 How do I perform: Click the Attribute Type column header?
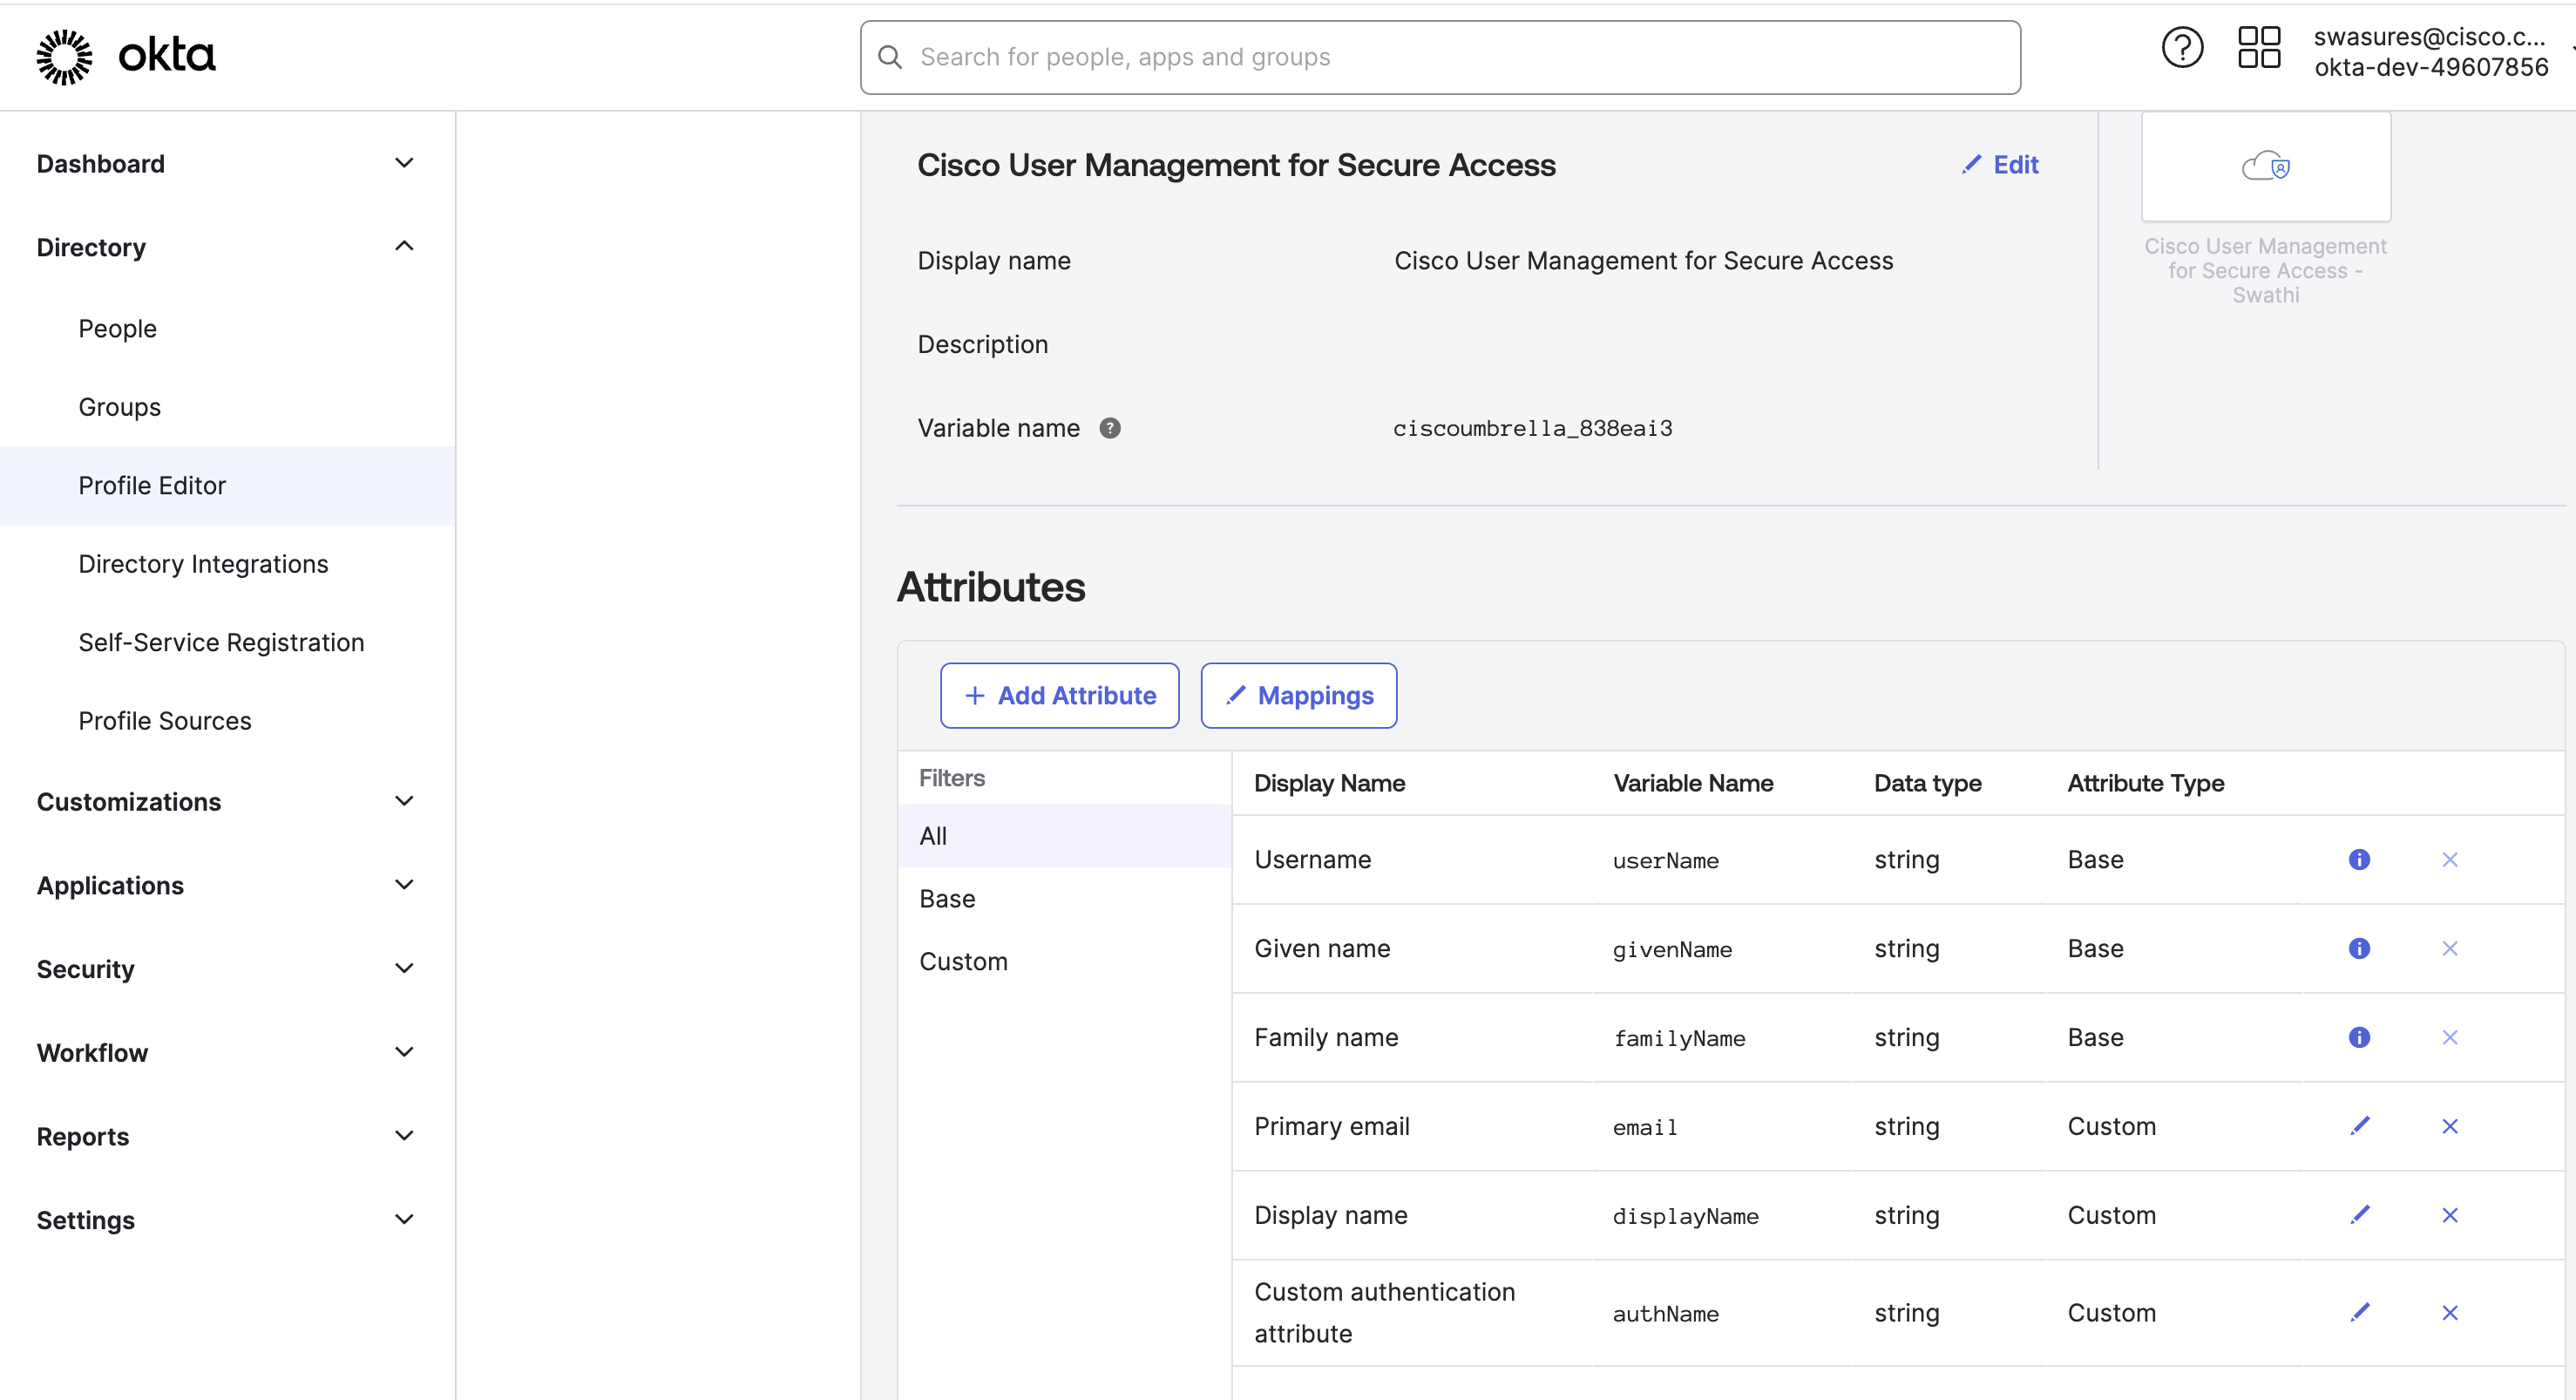[2145, 784]
